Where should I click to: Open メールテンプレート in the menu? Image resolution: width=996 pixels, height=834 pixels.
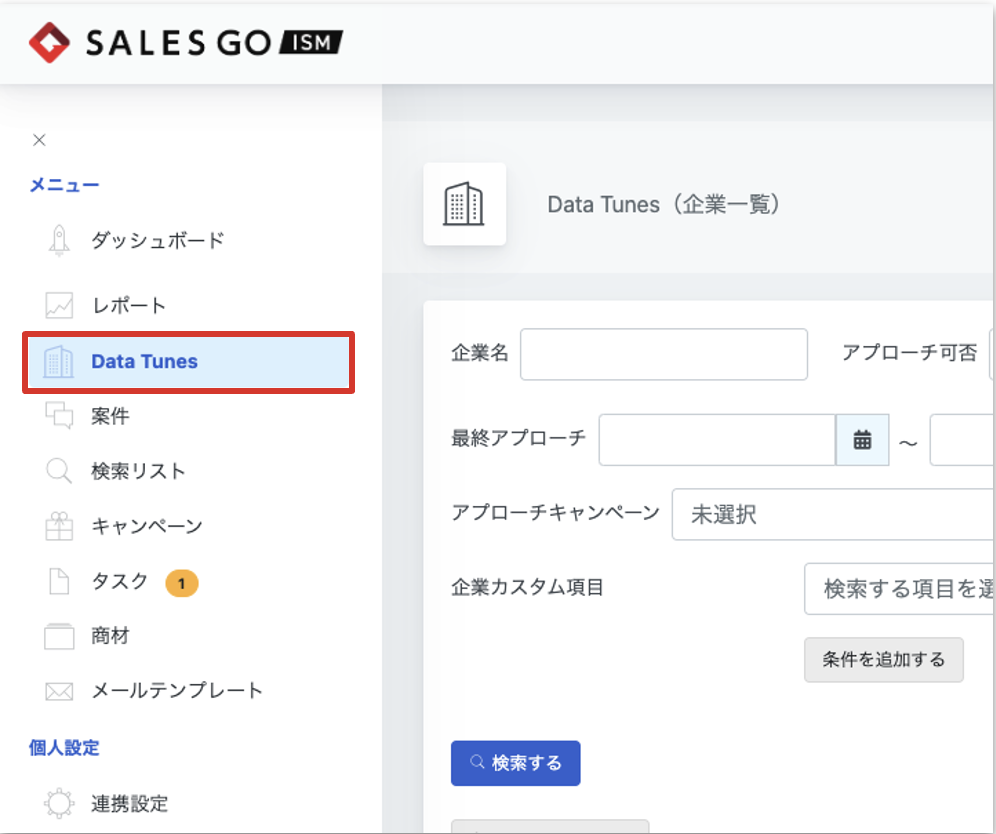coord(177,691)
